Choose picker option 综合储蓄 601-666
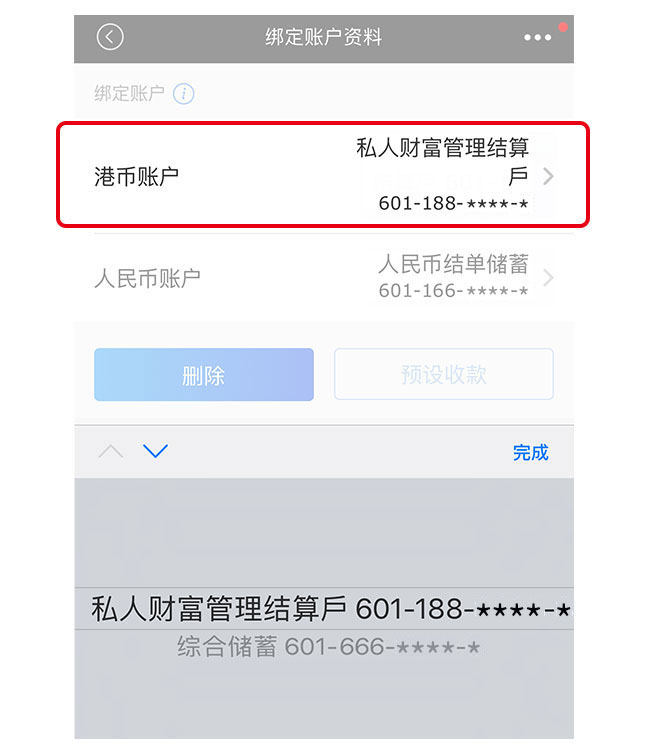The width and height of the screenshot is (650, 753). [329, 646]
